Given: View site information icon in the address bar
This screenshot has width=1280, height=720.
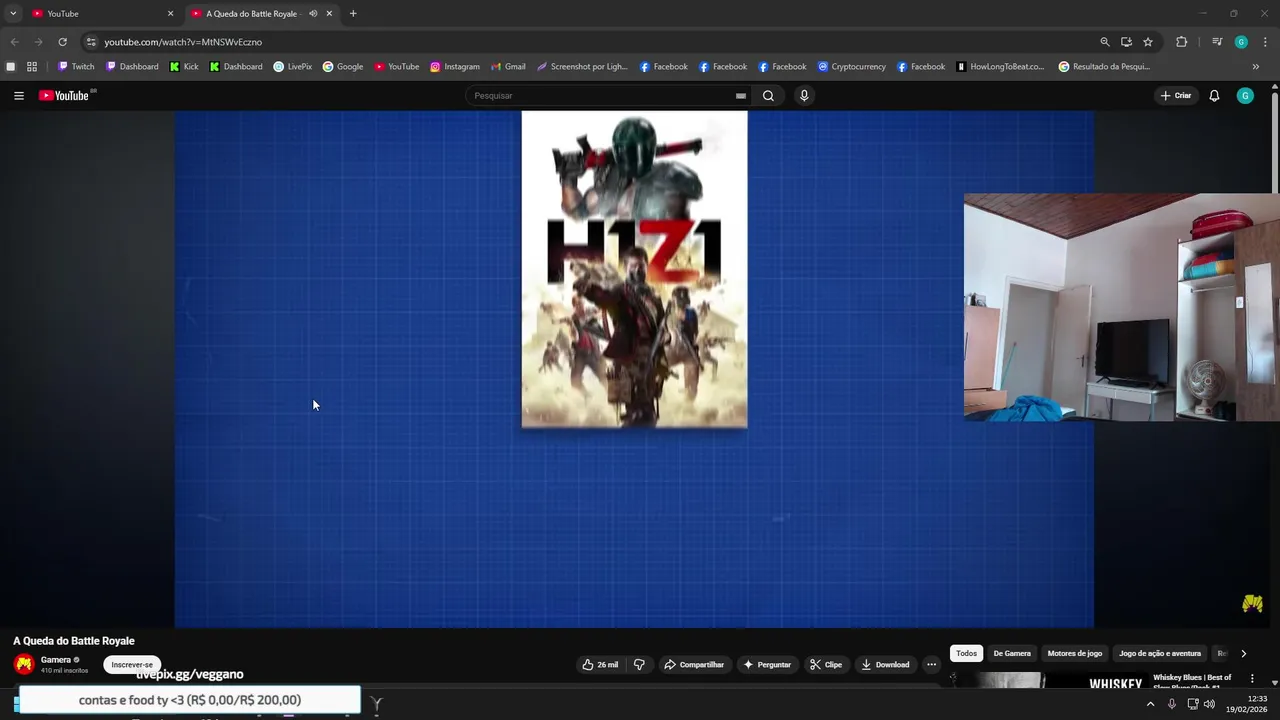Looking at the screenshot, I should pos(91,42).
